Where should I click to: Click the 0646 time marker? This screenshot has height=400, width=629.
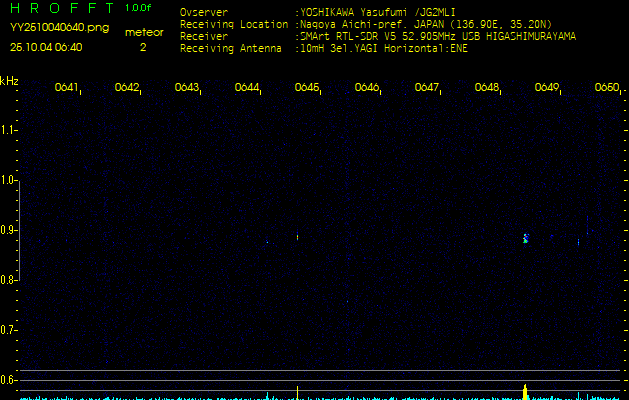[367, 87]
